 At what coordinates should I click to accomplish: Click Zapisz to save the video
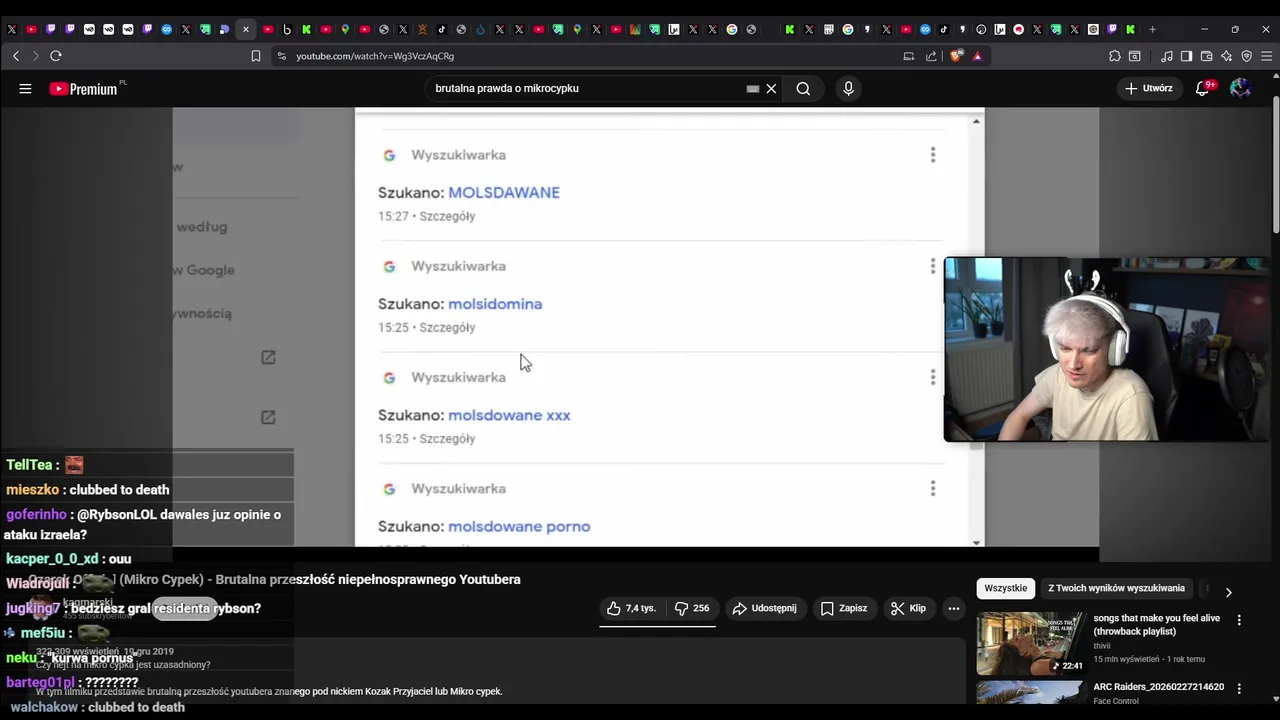(x=844, y=608)
